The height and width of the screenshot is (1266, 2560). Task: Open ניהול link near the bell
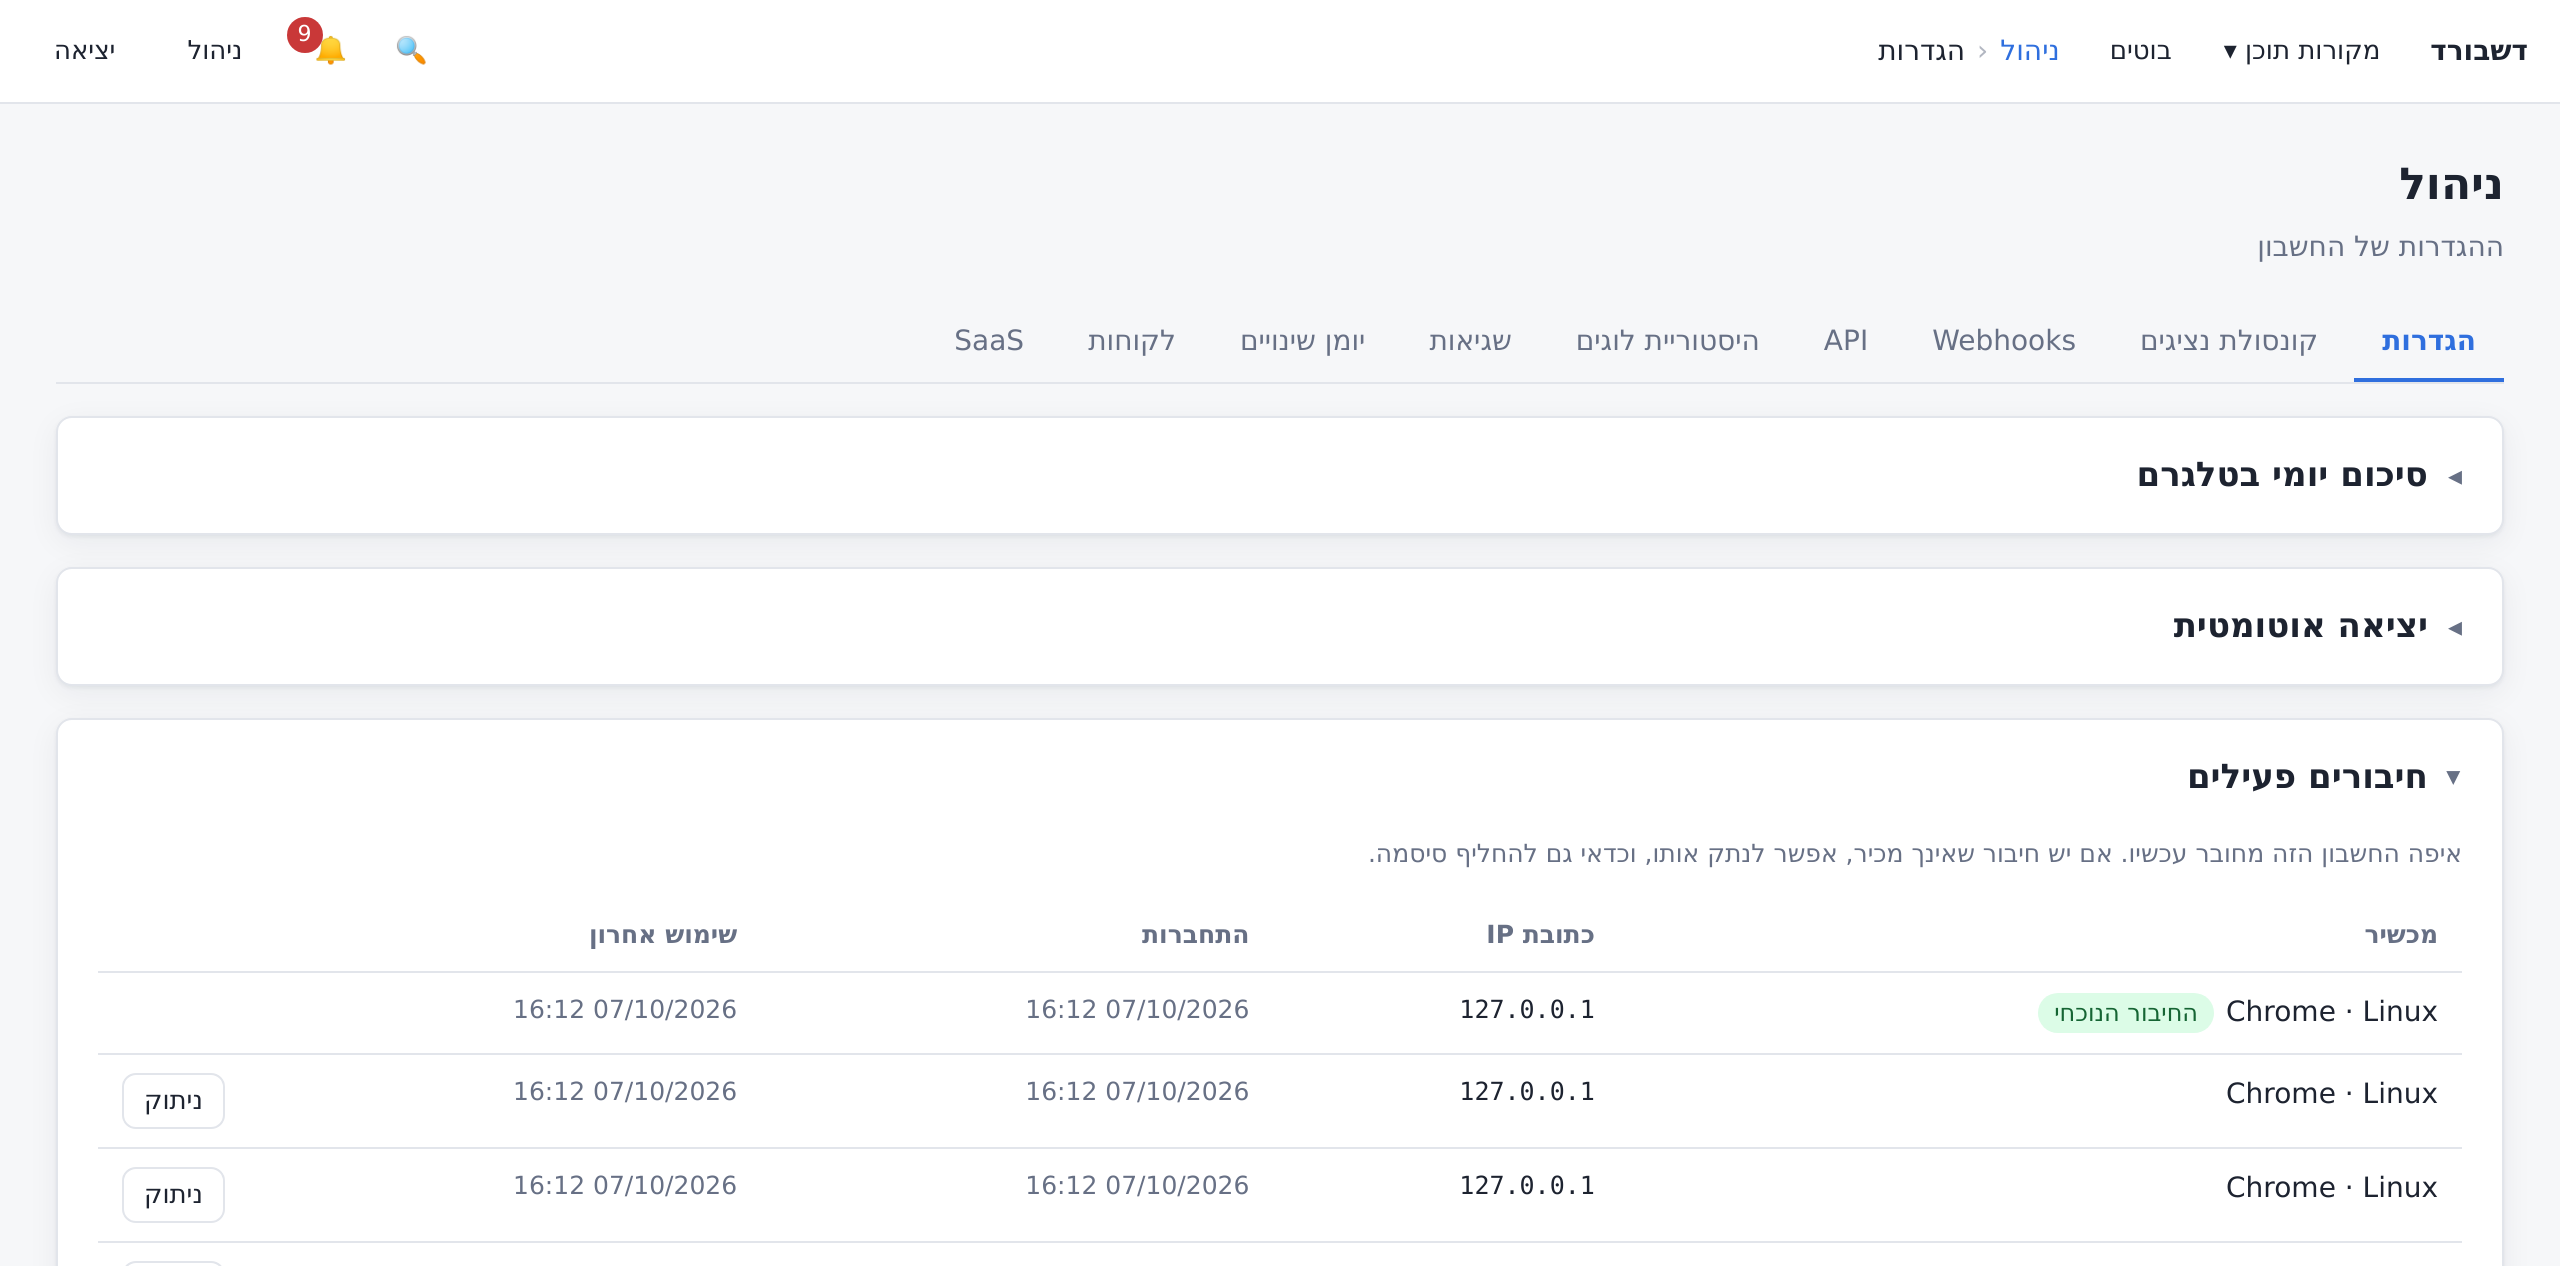(x=214, y=50)
